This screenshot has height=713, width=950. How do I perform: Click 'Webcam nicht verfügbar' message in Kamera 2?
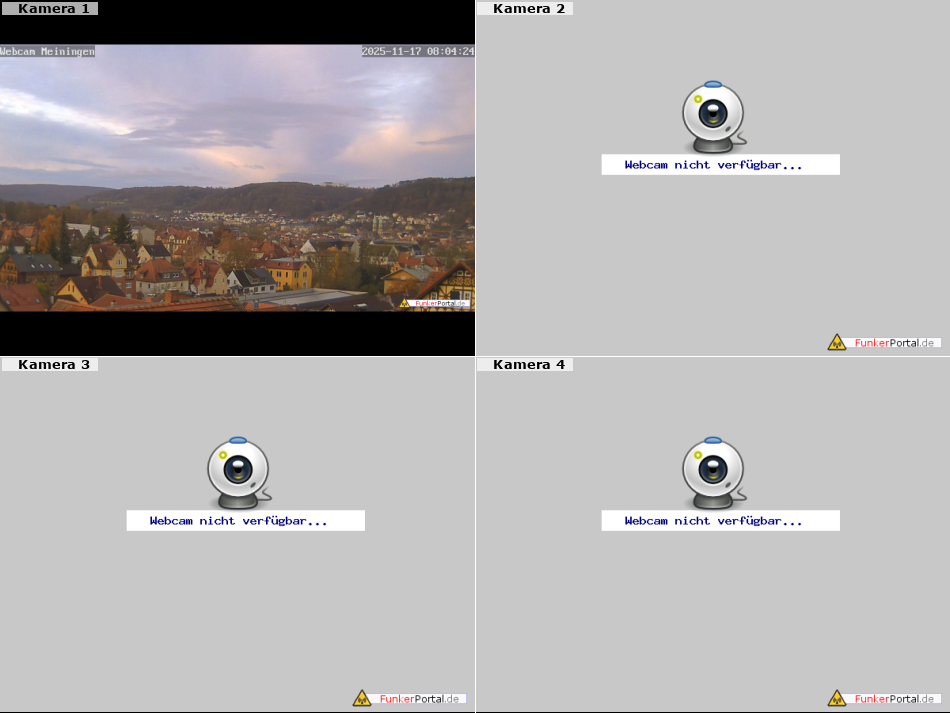click(713, 165)
